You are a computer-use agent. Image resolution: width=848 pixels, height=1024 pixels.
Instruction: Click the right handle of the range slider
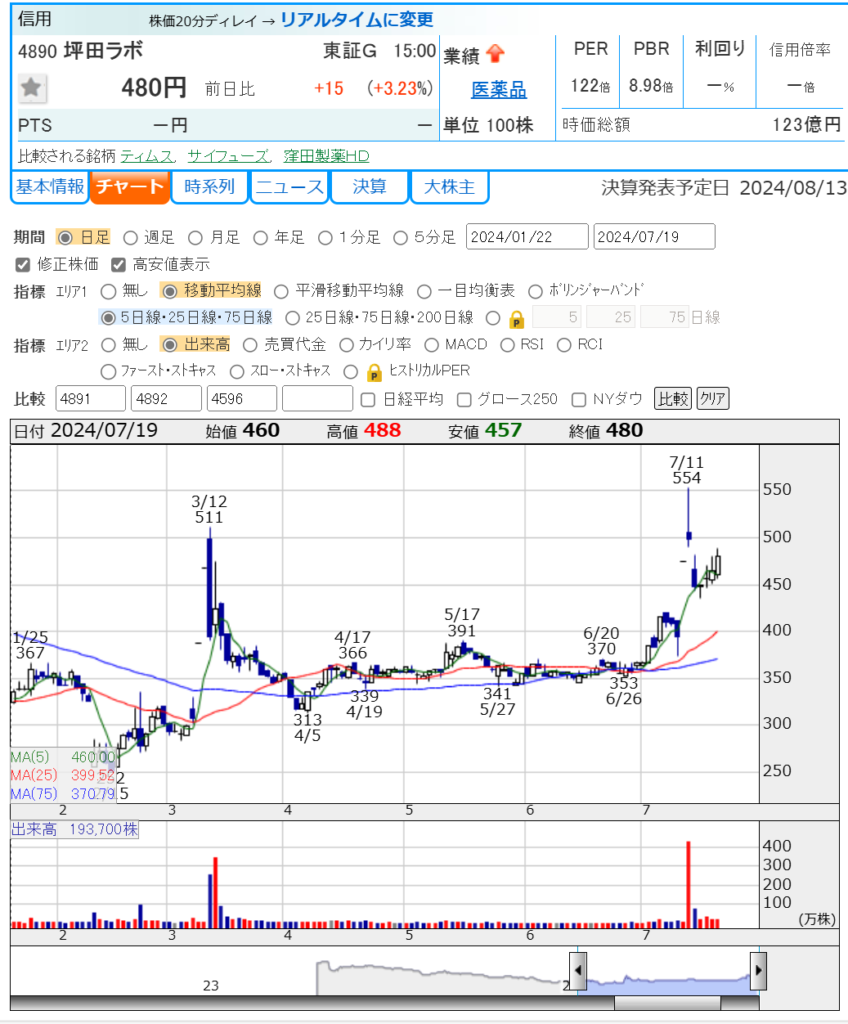tap(758, 970)
